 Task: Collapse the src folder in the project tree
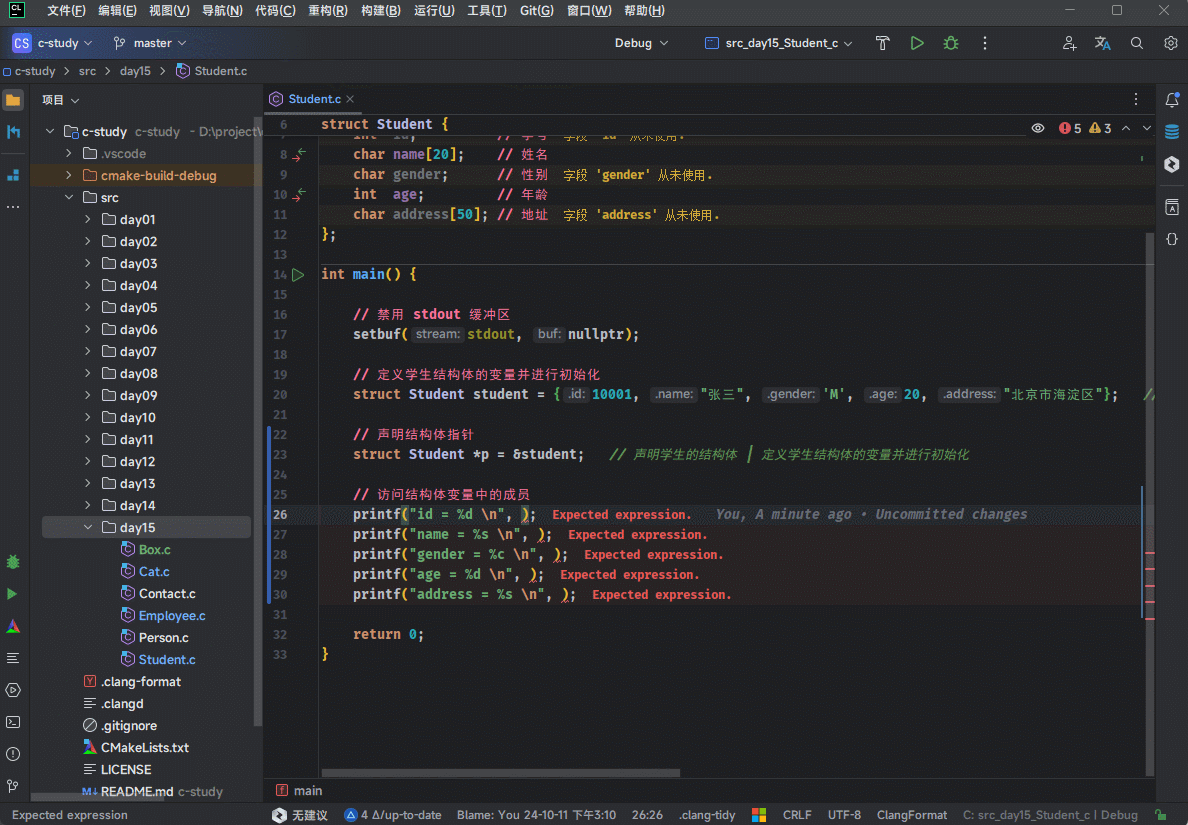pyautogui.click(x=69, y=198)
